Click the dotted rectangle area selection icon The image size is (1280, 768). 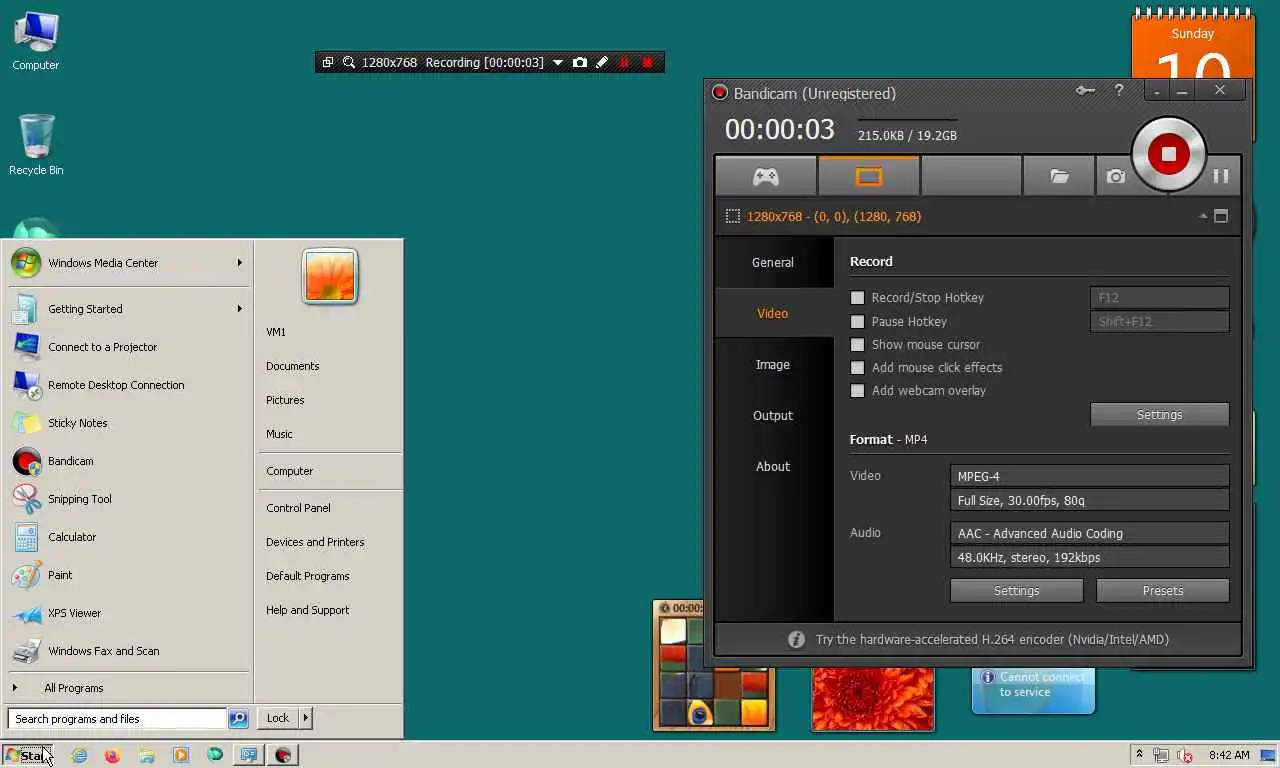point(733,216)
